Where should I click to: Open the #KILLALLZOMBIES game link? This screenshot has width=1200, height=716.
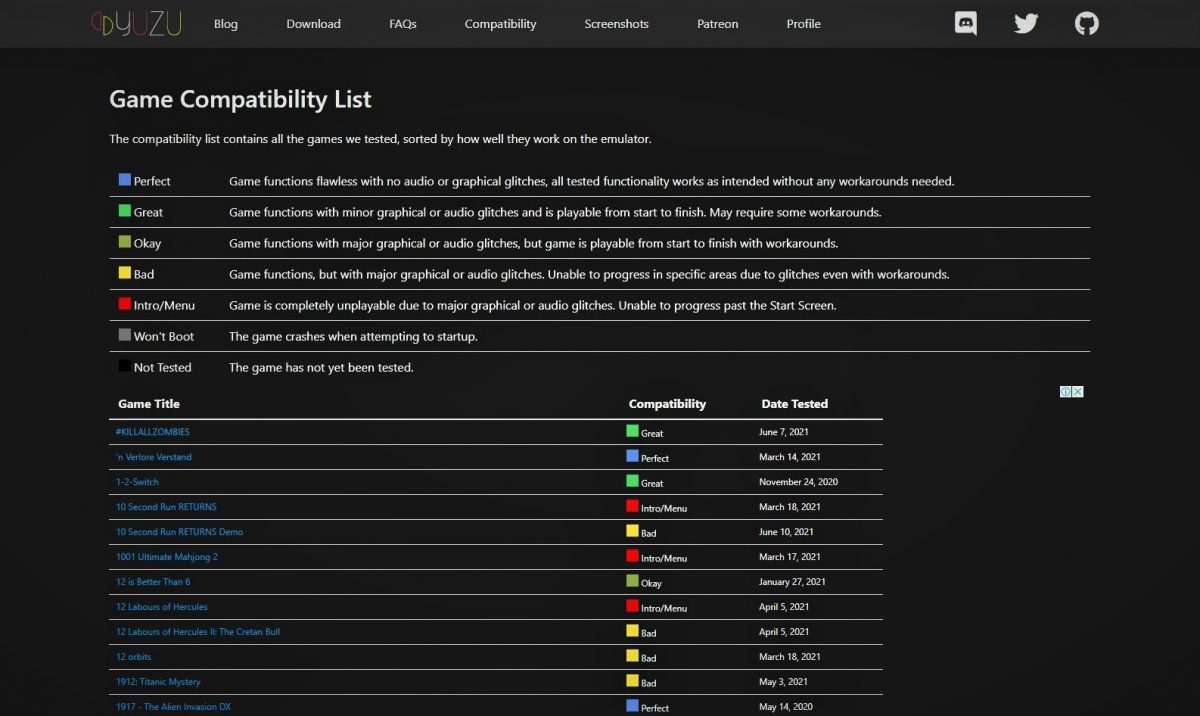(x=153, y=432)
